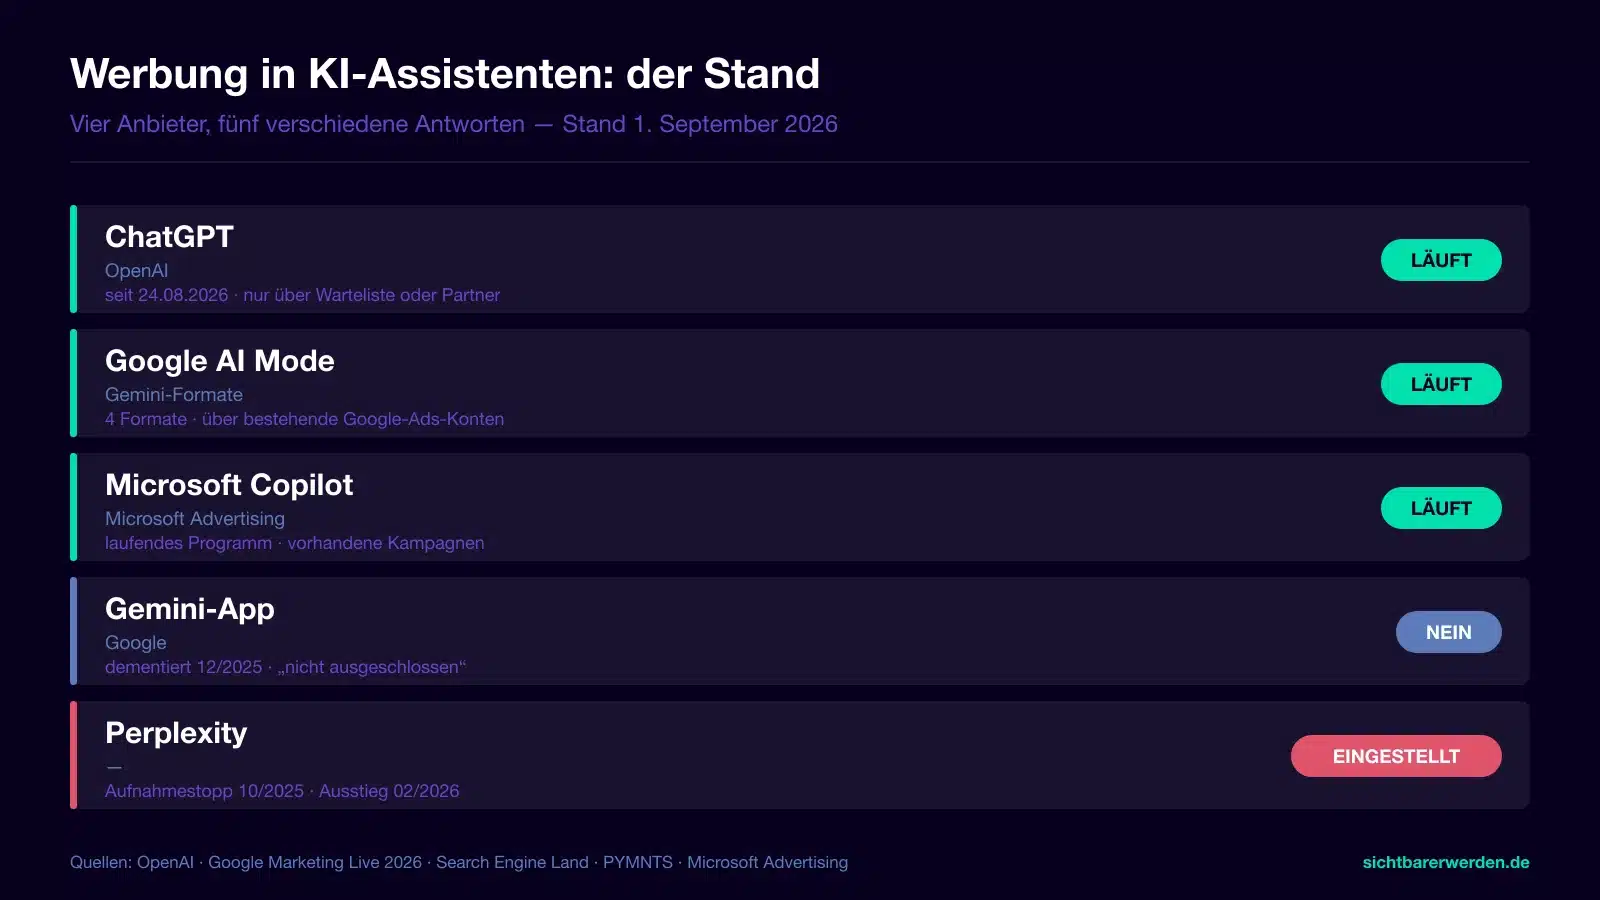
Task: Click the Microsoft Advertising subtitle under Copilot
Action: coord(195,519)
